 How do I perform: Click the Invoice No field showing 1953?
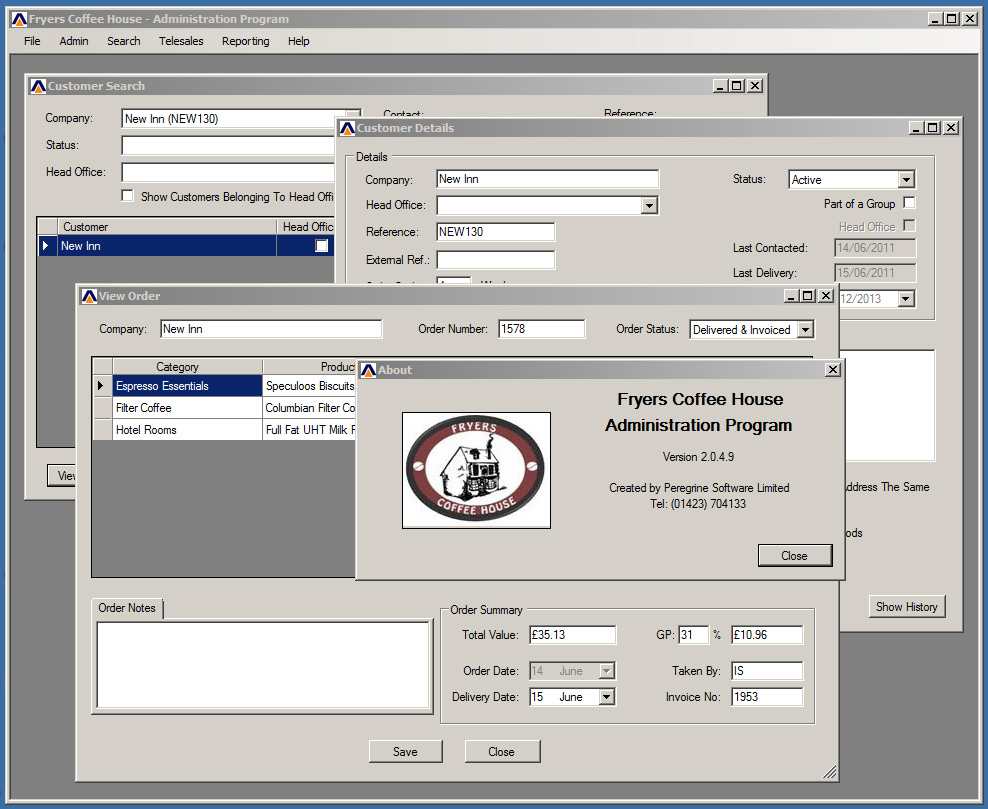(767, 697)
